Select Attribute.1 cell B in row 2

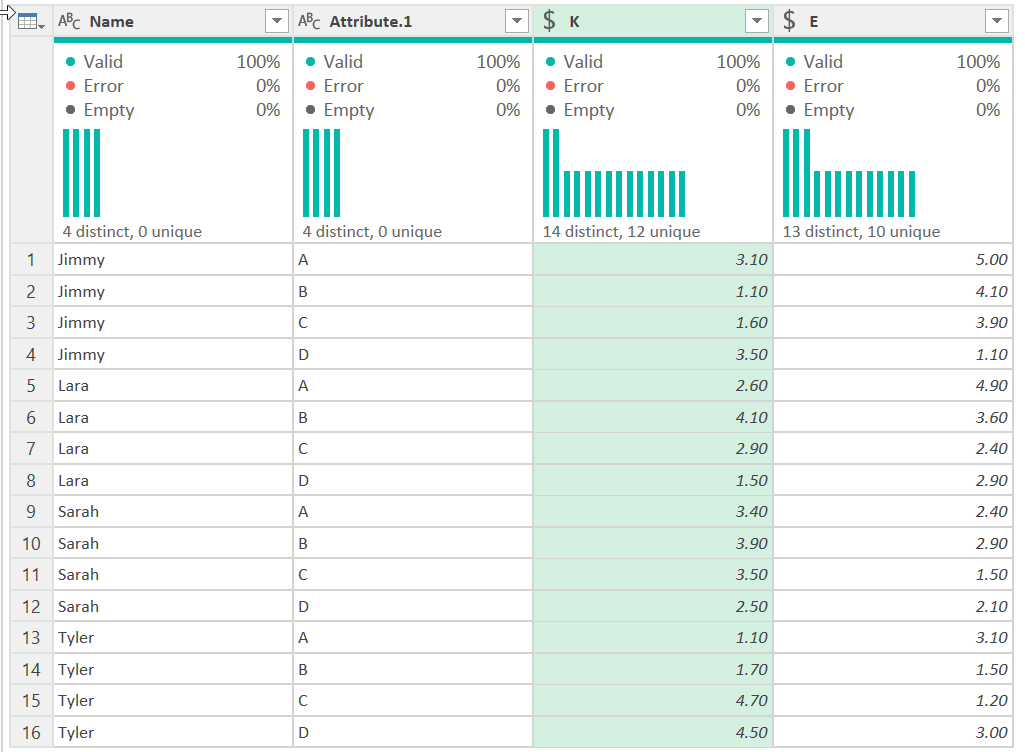pyautogui.click(x=412, y=291)
